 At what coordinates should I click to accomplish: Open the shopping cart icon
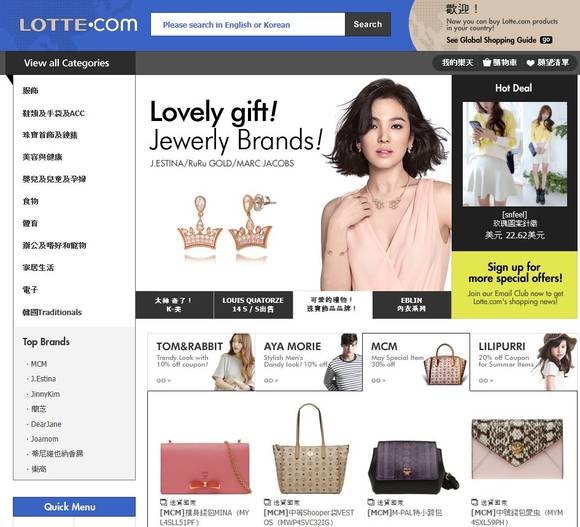pos(487,63)
